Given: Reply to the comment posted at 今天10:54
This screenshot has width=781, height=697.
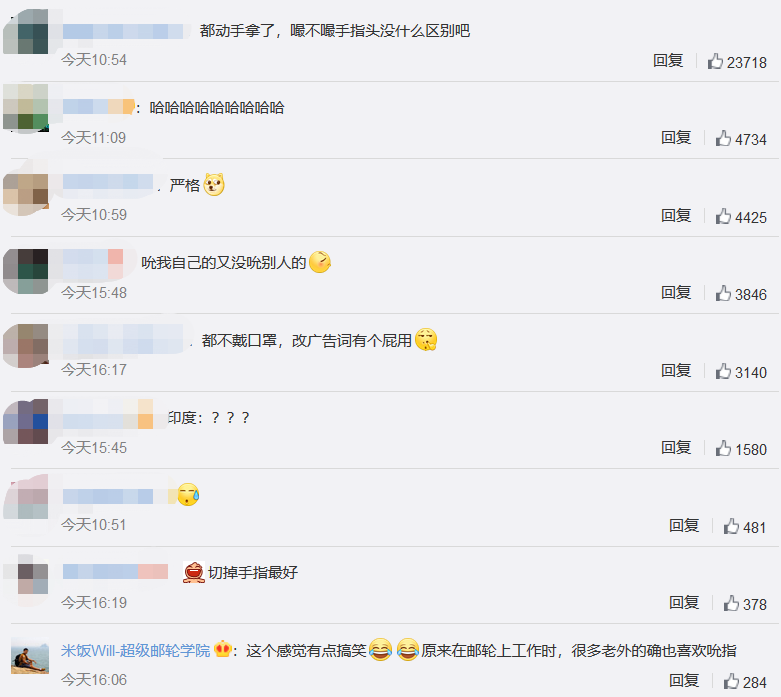Looking at the screenshot, I should 668,61.
